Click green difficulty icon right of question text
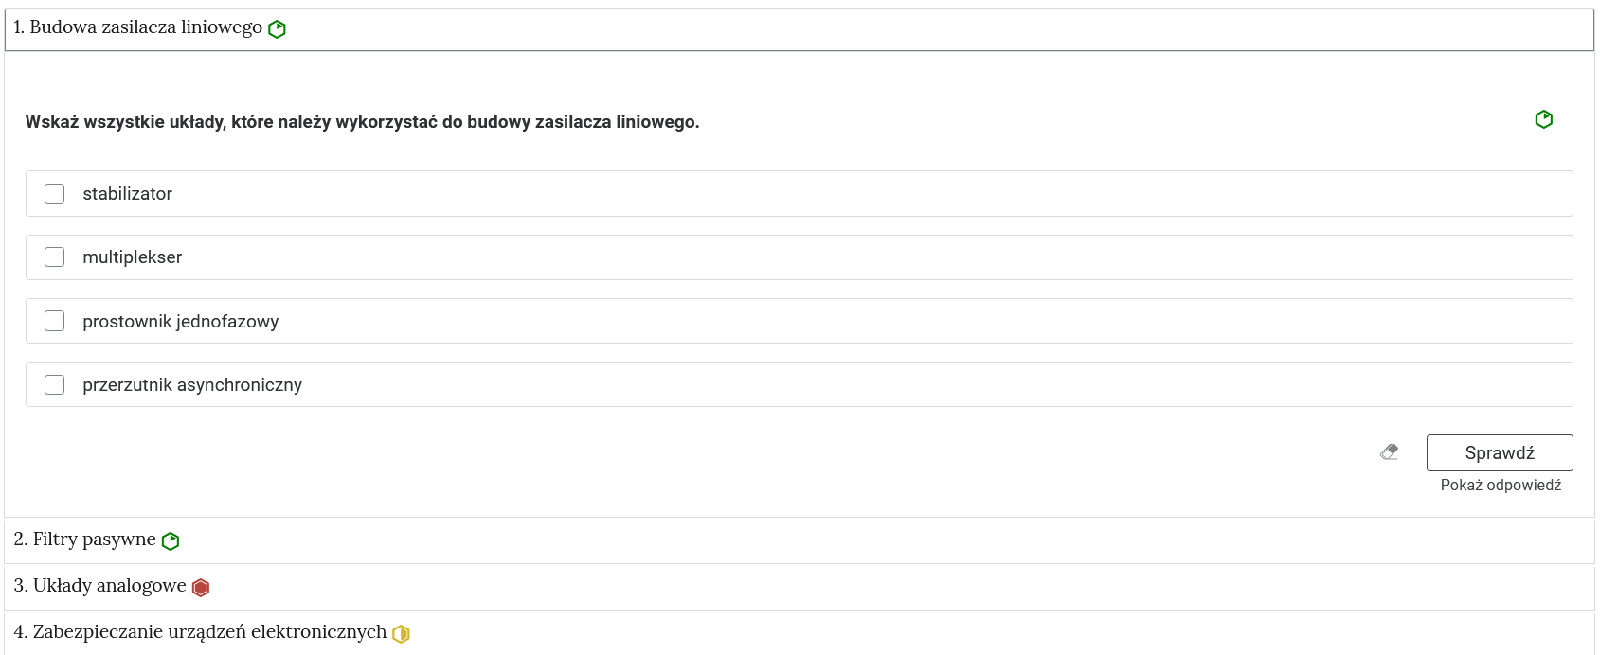1600x655 pixels. [1544, 120]
